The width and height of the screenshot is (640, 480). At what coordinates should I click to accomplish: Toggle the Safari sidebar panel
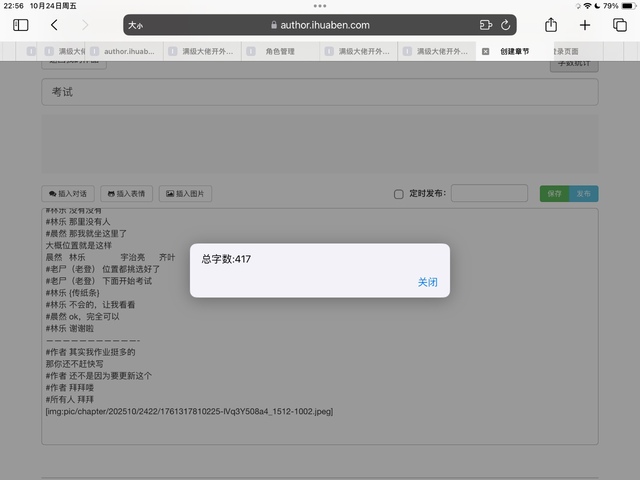click(x=21, y=25)
